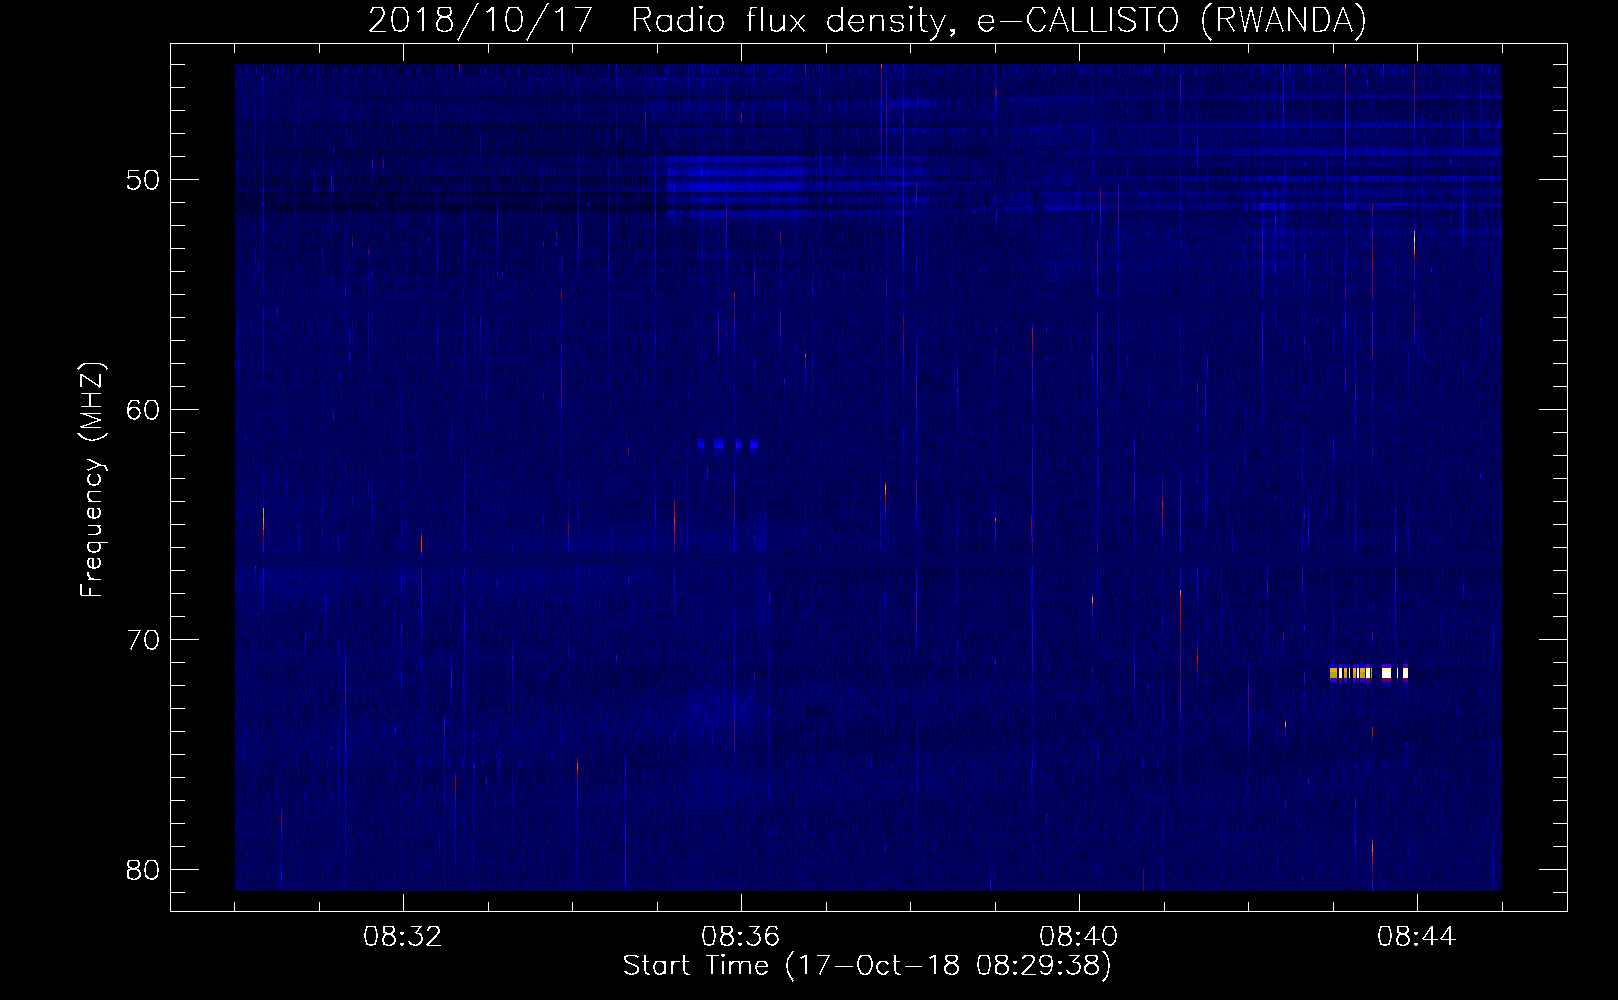This screenshot has width=1618, height=1000.
Task: Click the 08:32 time tick label
Action: [403, 937]
